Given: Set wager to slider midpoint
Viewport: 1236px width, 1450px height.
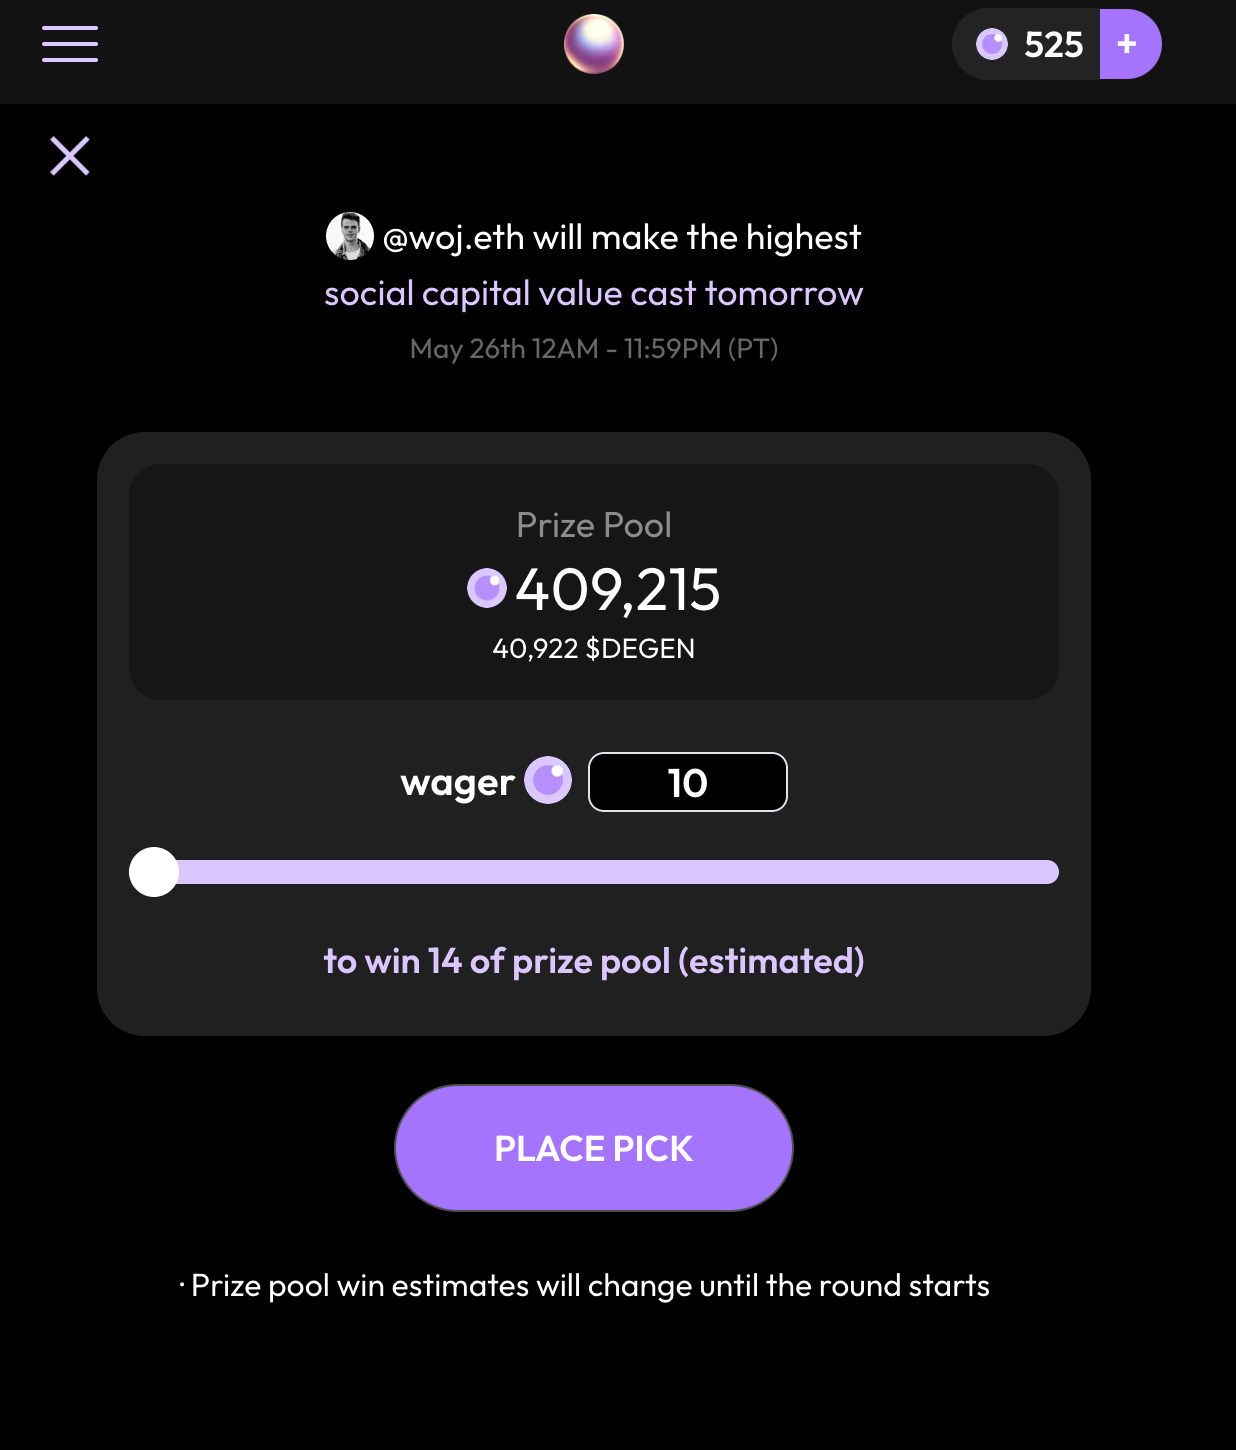Looking at the screenshot, I should pyautogui.click(x=594, y=872).
